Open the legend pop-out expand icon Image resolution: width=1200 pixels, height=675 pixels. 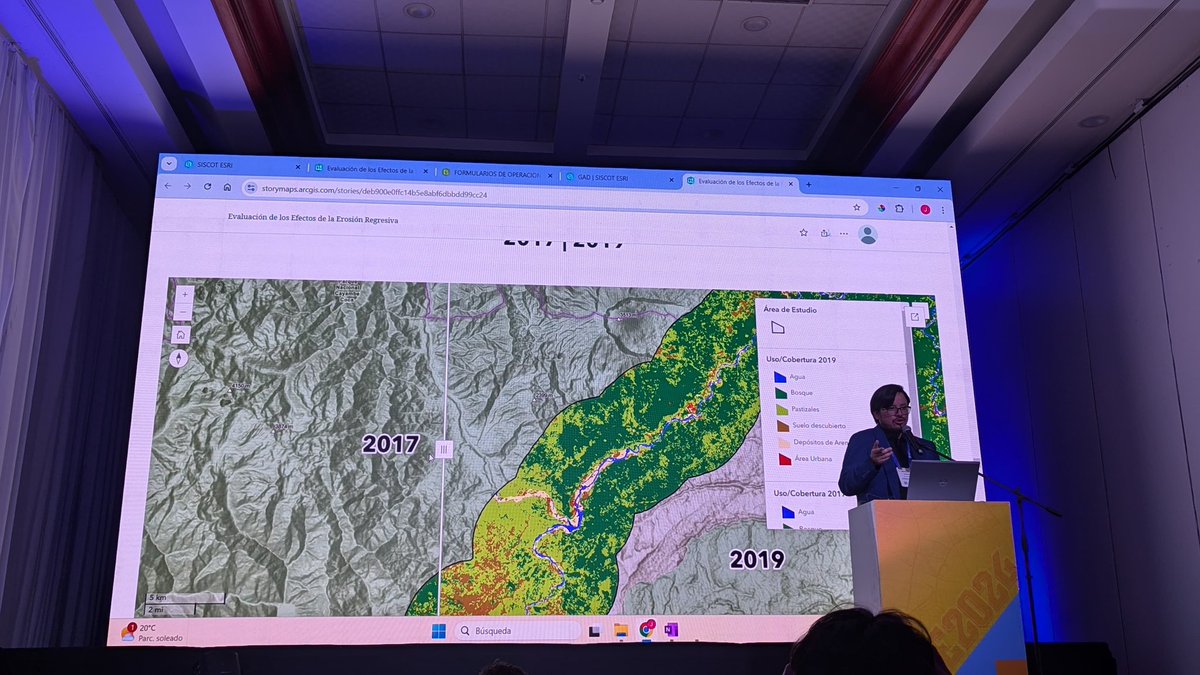[915, 317]
